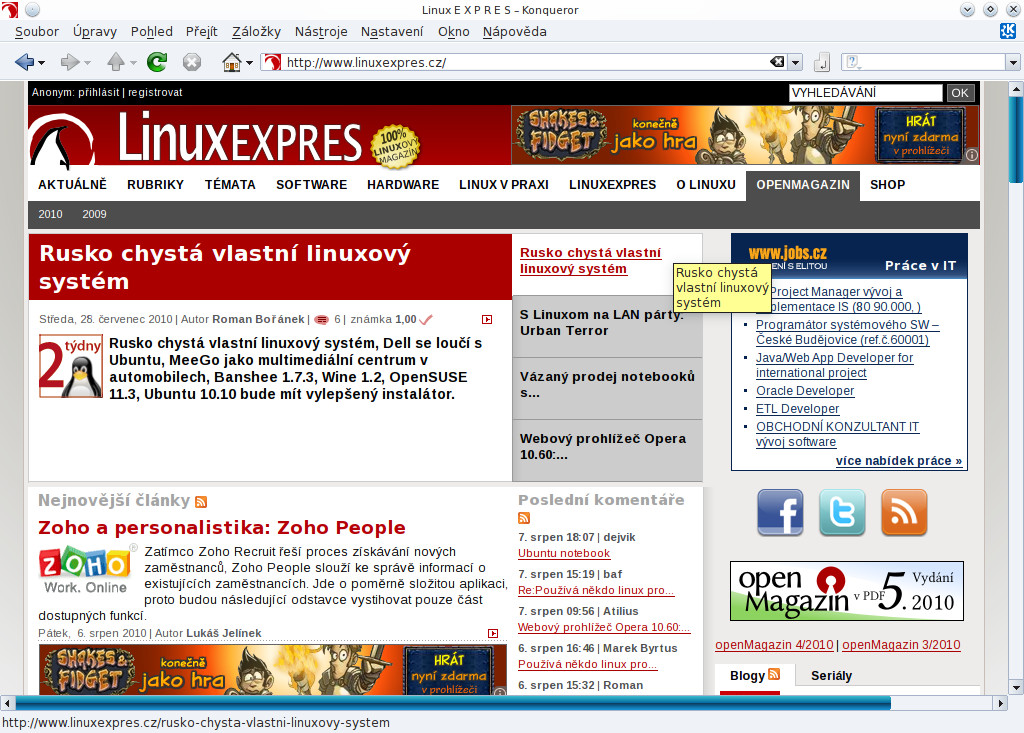The height and width of the screenshot is (733, 1024).
Task: Open the Nastavení menu
Action: [x=392, y=31]
